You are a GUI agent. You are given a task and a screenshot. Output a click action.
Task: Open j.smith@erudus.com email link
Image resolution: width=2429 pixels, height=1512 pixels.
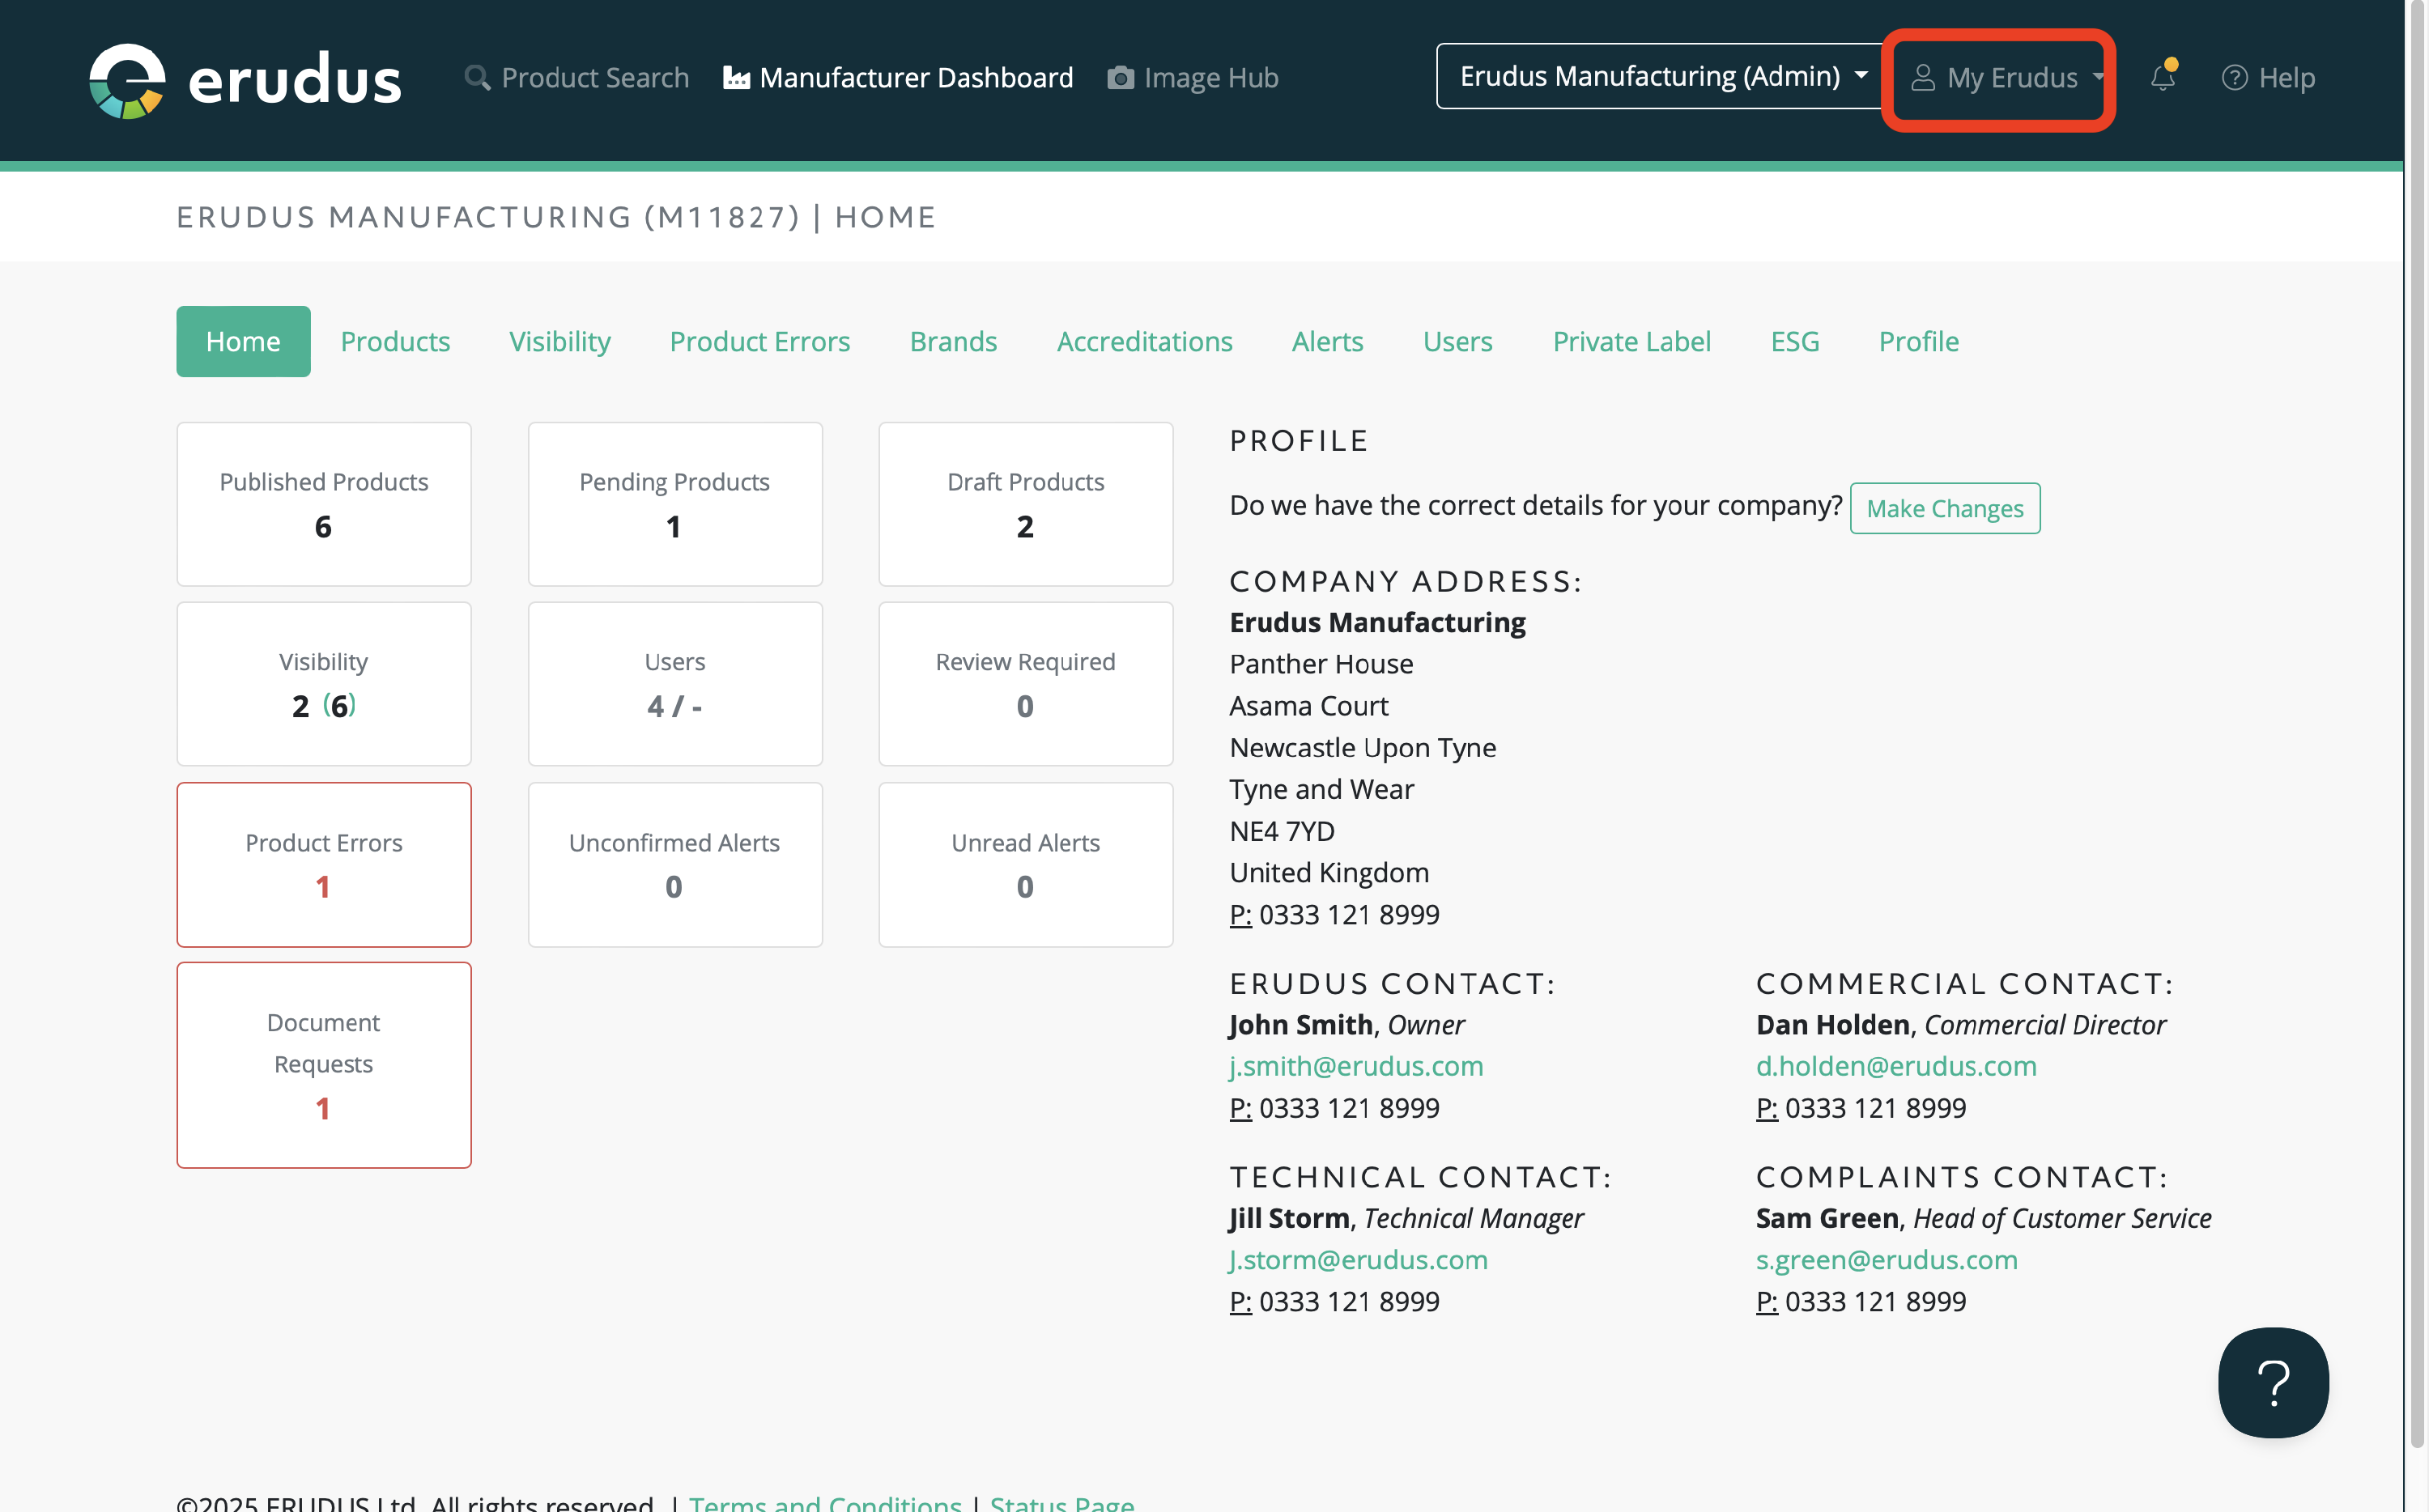point(1356,1066)
